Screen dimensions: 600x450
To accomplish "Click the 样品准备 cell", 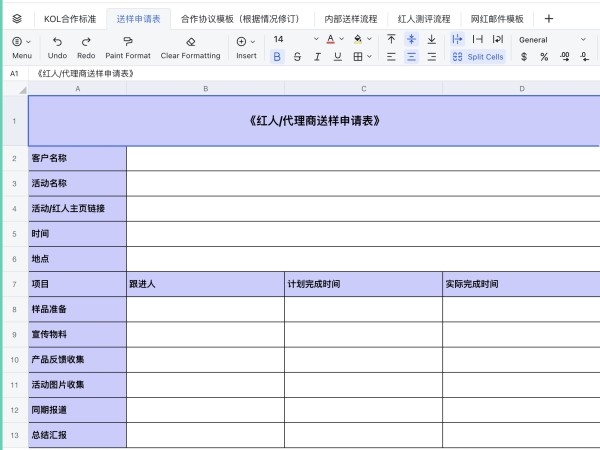I will tap(77, 309).
